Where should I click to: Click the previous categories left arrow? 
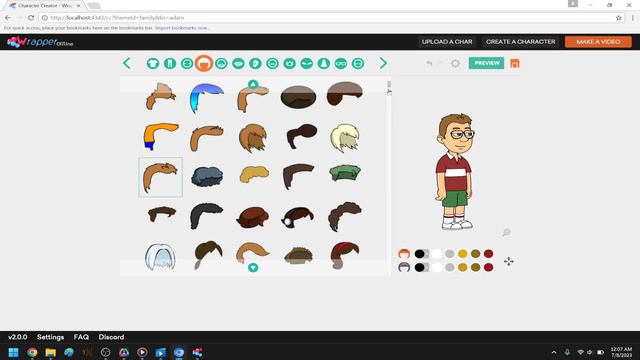[x=127, y=63]
